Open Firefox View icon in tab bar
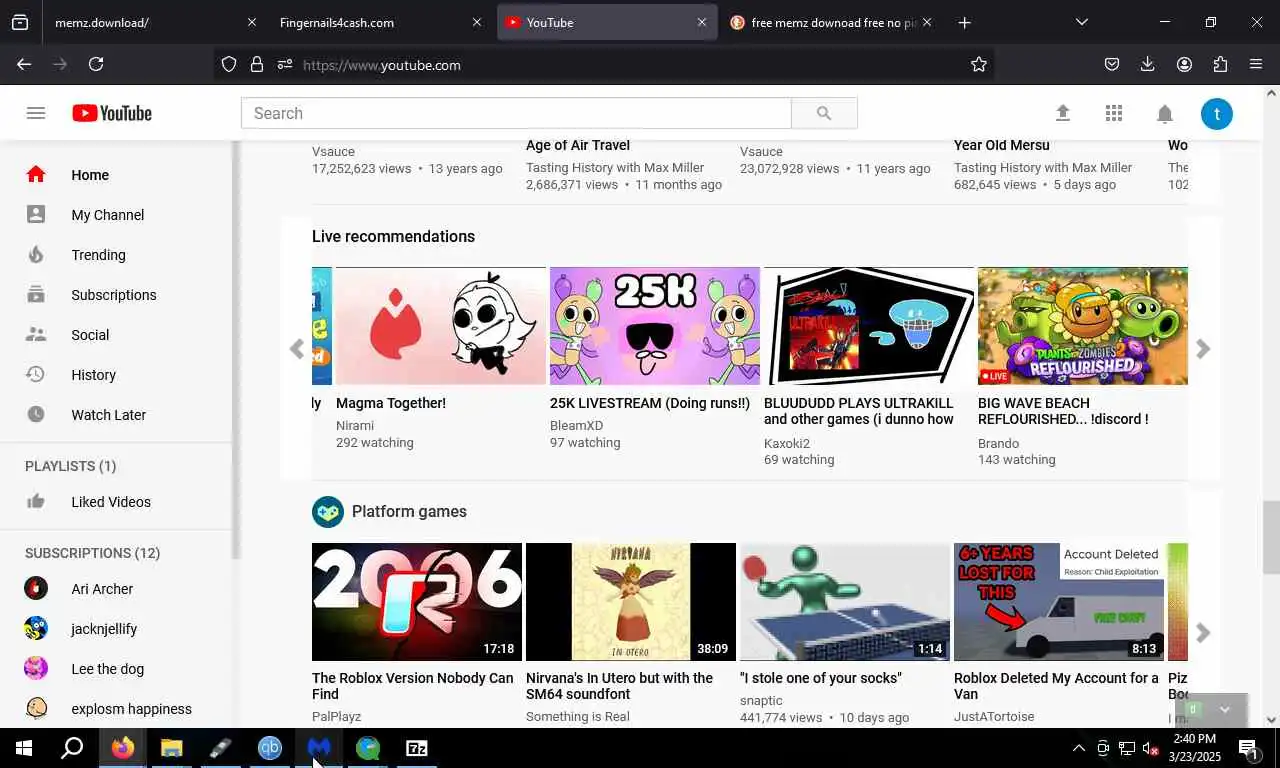This screenshot has width=1280, height=768. [20, 22]
